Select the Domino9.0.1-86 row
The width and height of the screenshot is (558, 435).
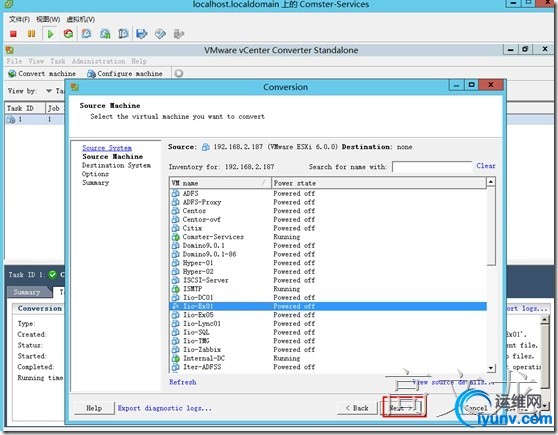(328, 254)
